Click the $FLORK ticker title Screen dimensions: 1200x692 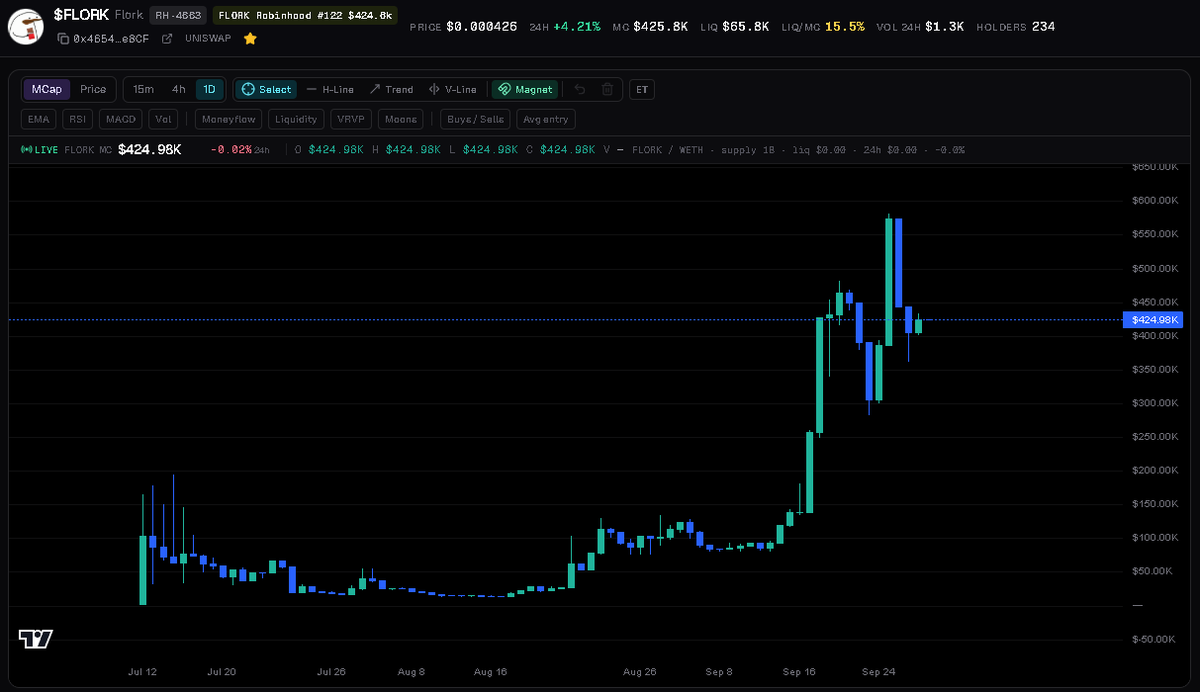point(81,16)
